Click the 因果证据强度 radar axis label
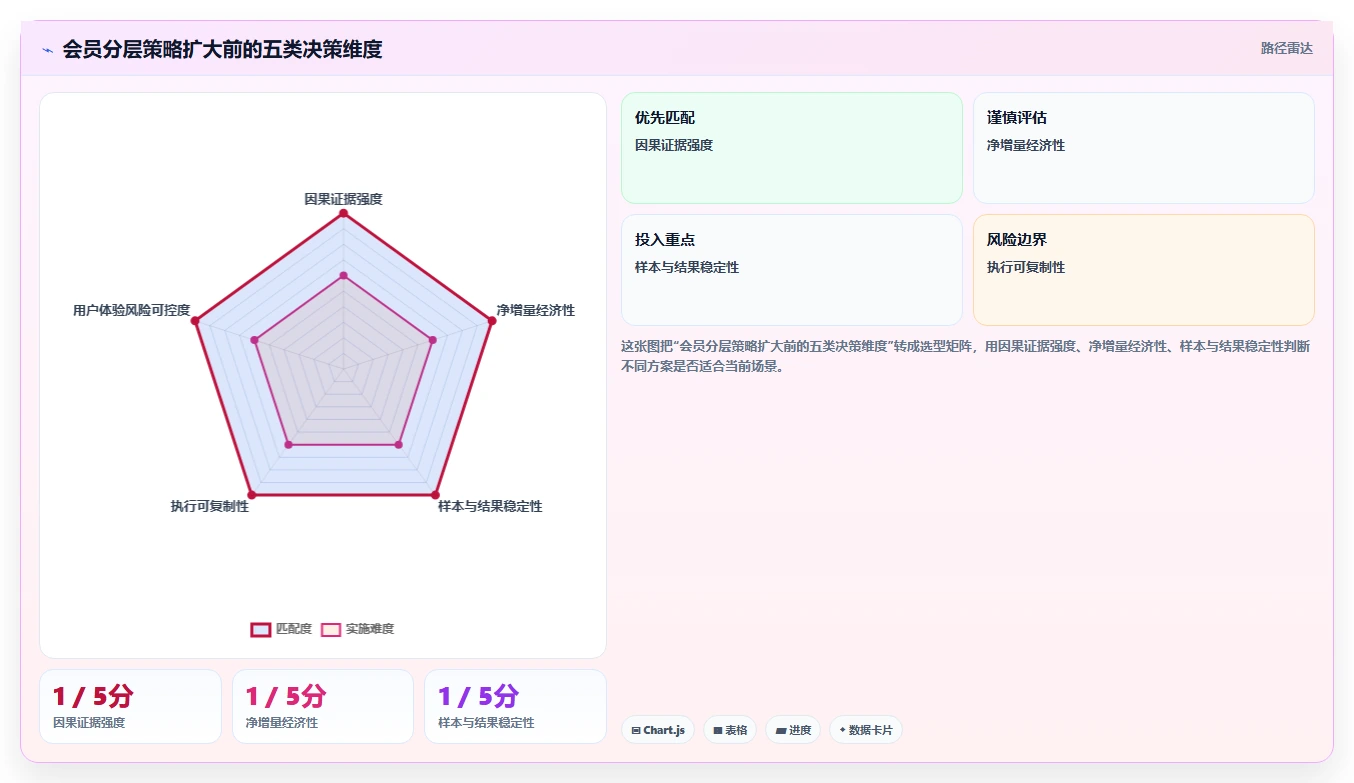 pos(343,199)
